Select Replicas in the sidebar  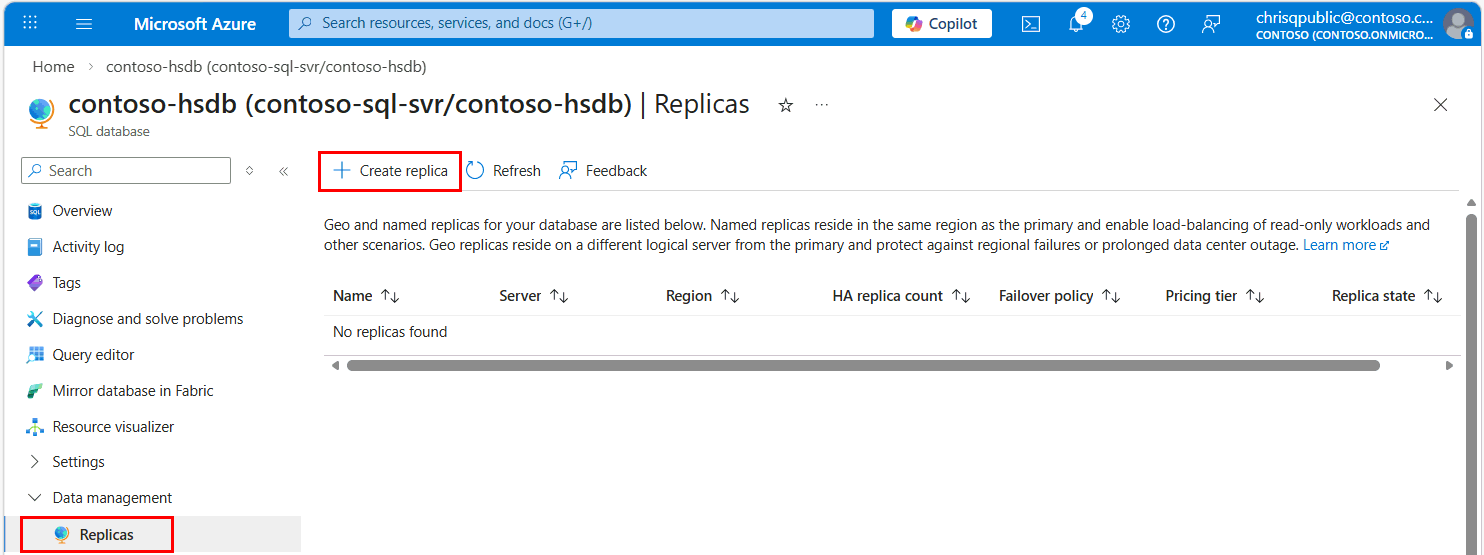coord(106,535)
